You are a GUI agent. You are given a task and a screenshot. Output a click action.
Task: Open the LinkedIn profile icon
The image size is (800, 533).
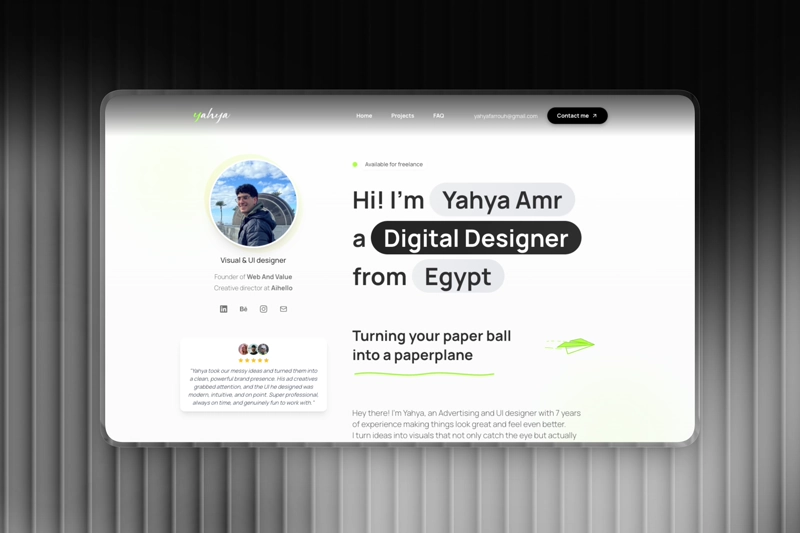pyautogui.click(x=223, y=309)
